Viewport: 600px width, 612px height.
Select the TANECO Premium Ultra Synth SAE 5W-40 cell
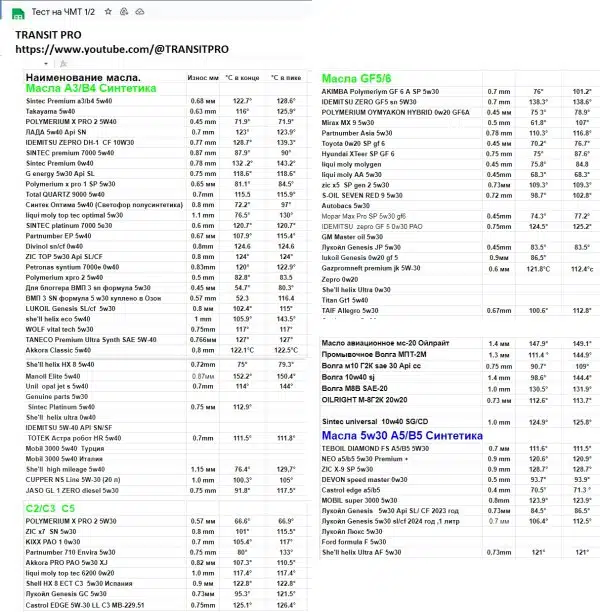91,340
